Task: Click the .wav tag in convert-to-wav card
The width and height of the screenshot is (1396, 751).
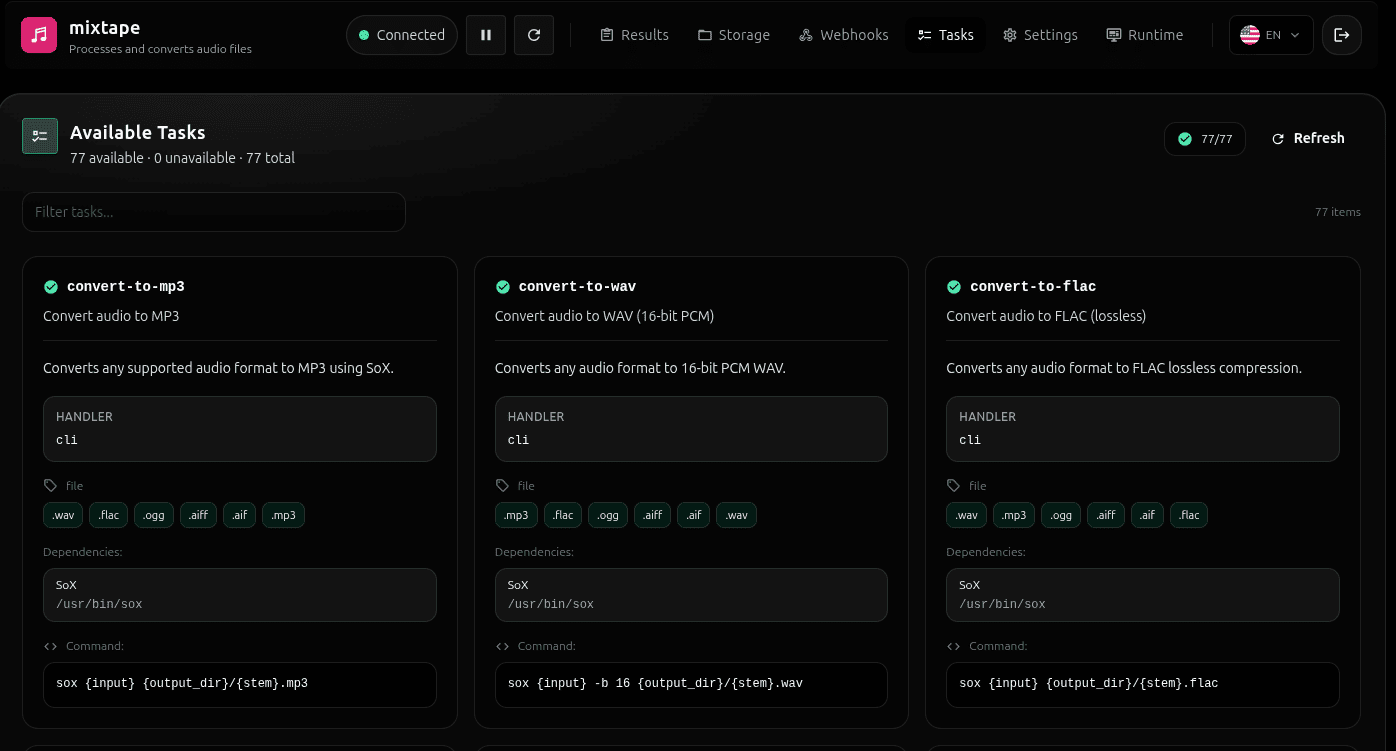Action: [737, 515]
